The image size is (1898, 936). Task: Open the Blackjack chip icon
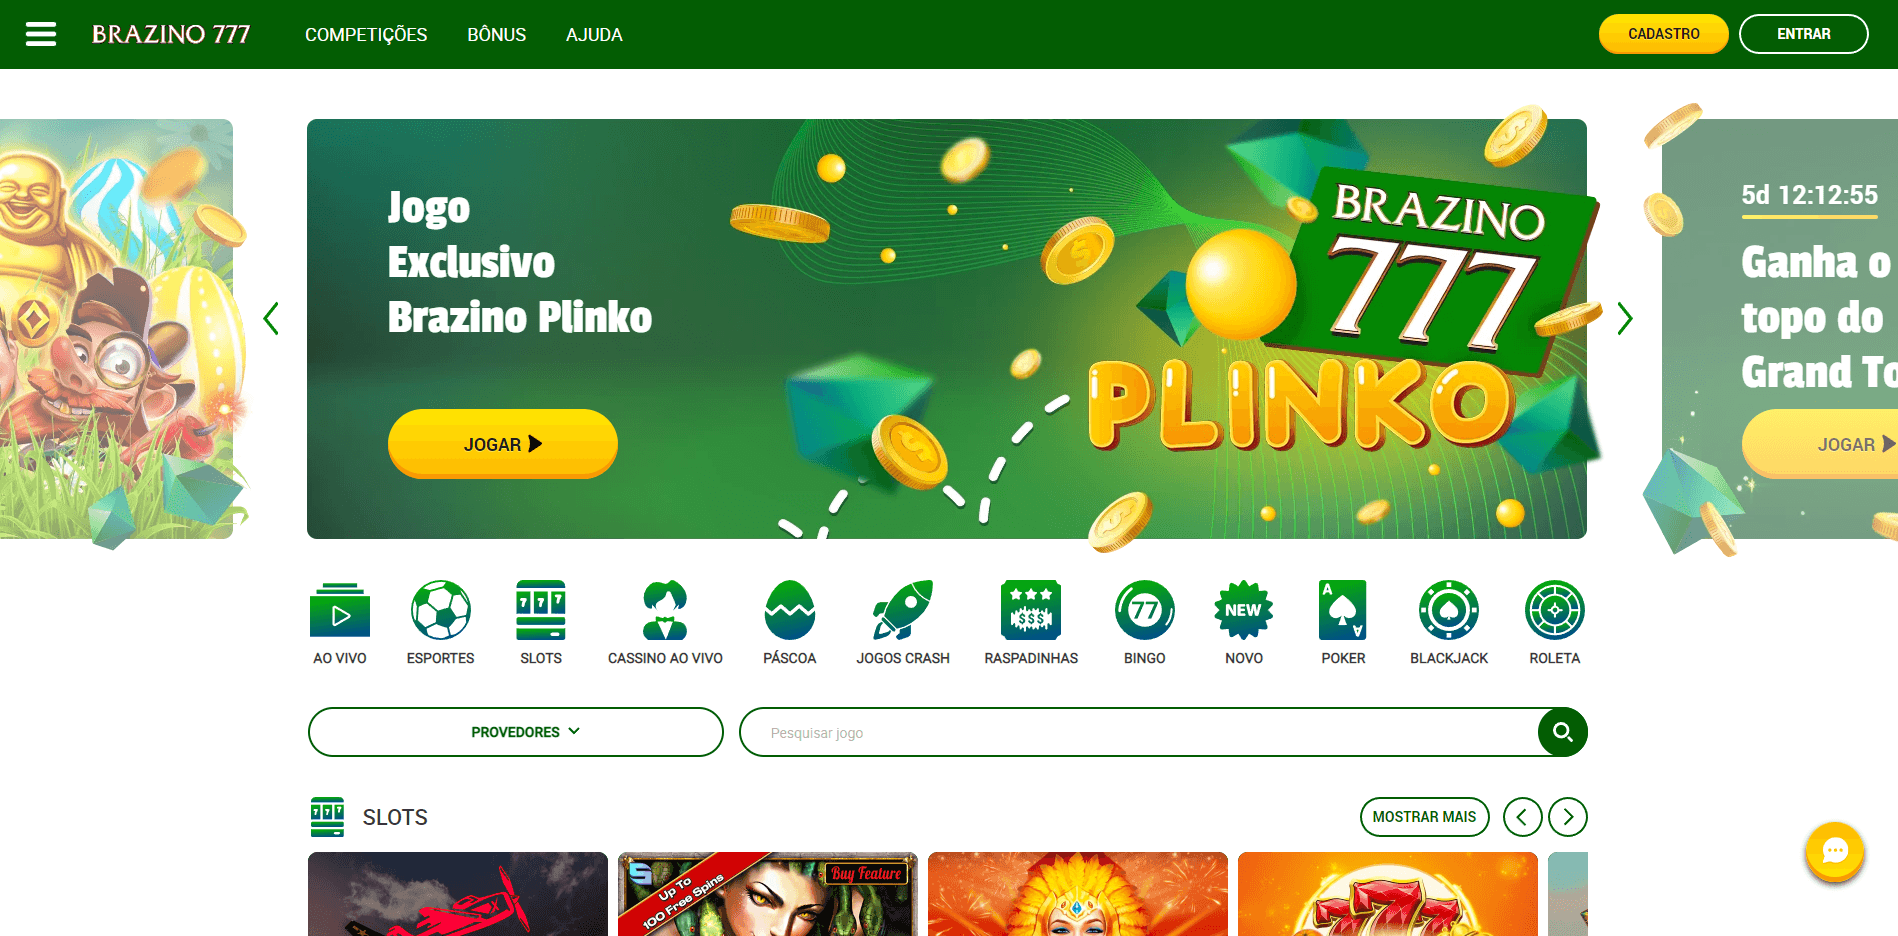(1449, 610)
